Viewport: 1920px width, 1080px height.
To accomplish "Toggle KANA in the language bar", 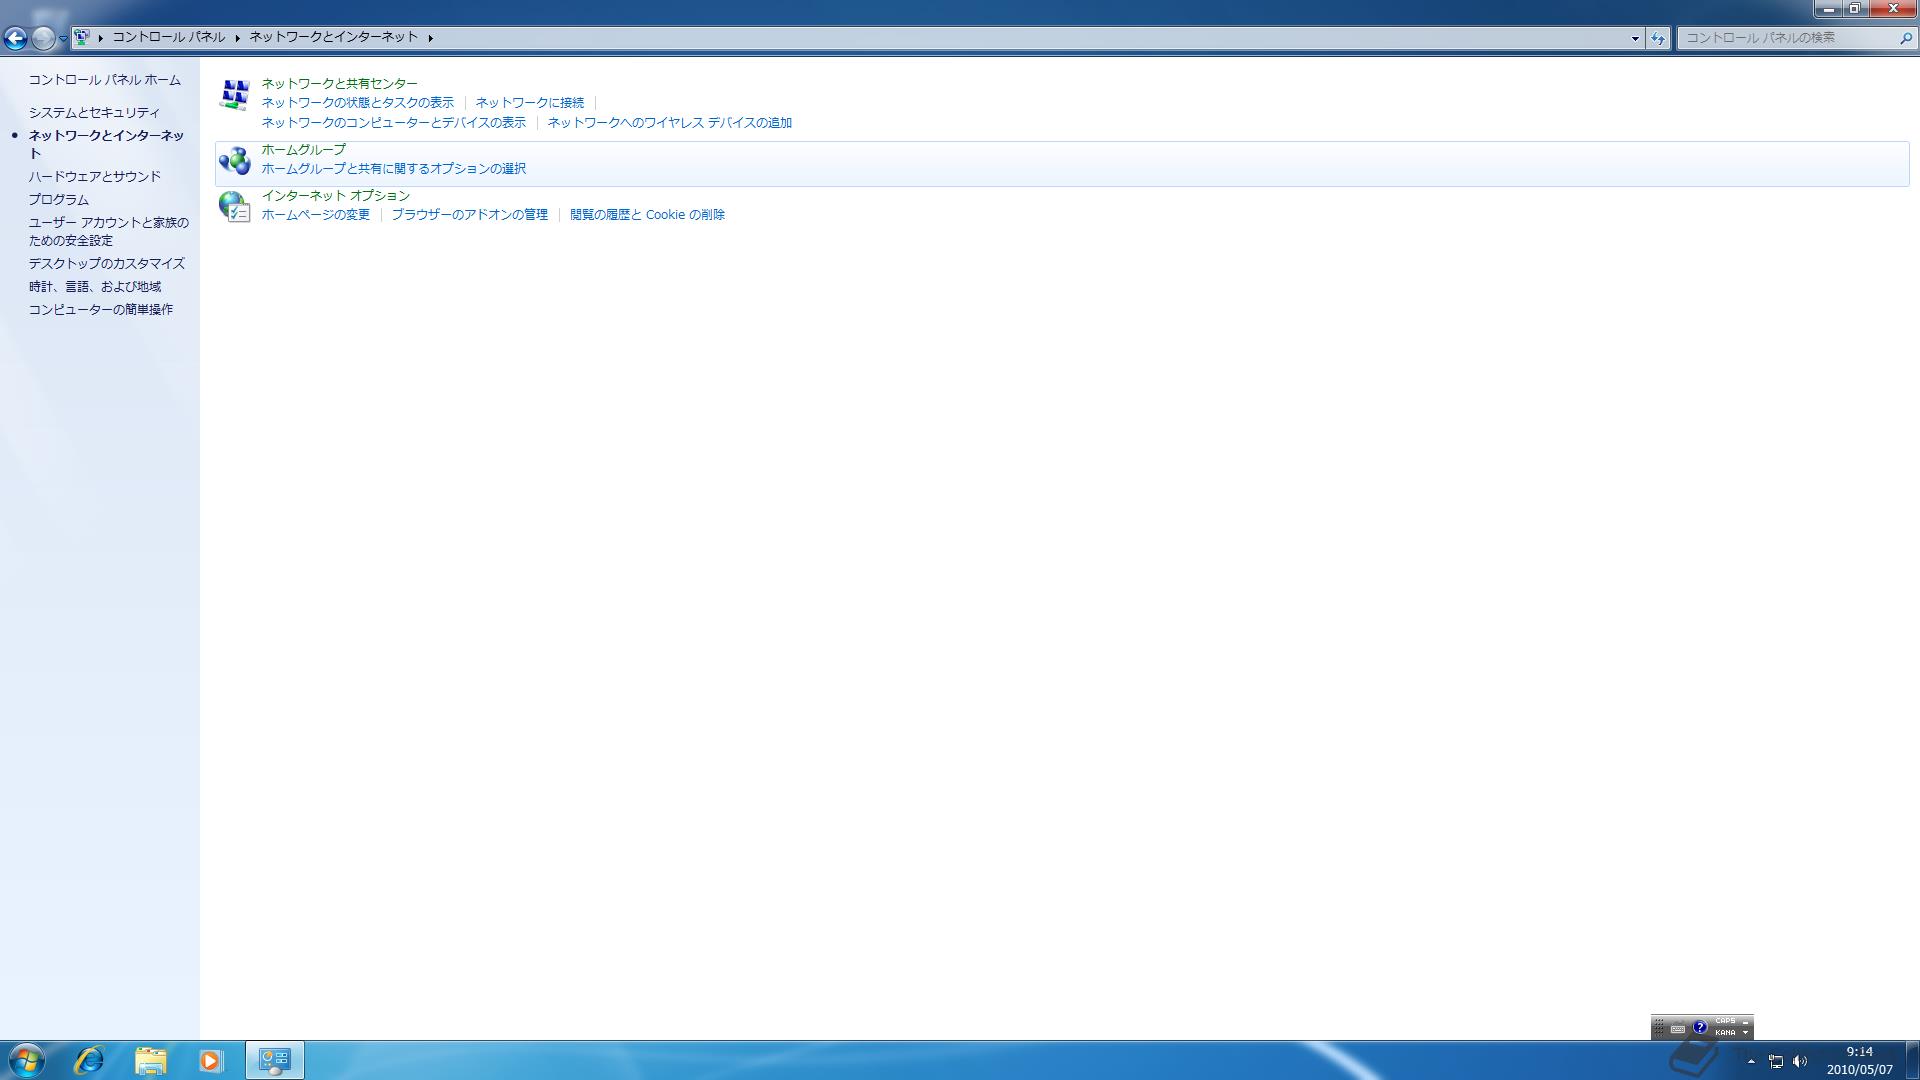I will 1725,1033.
